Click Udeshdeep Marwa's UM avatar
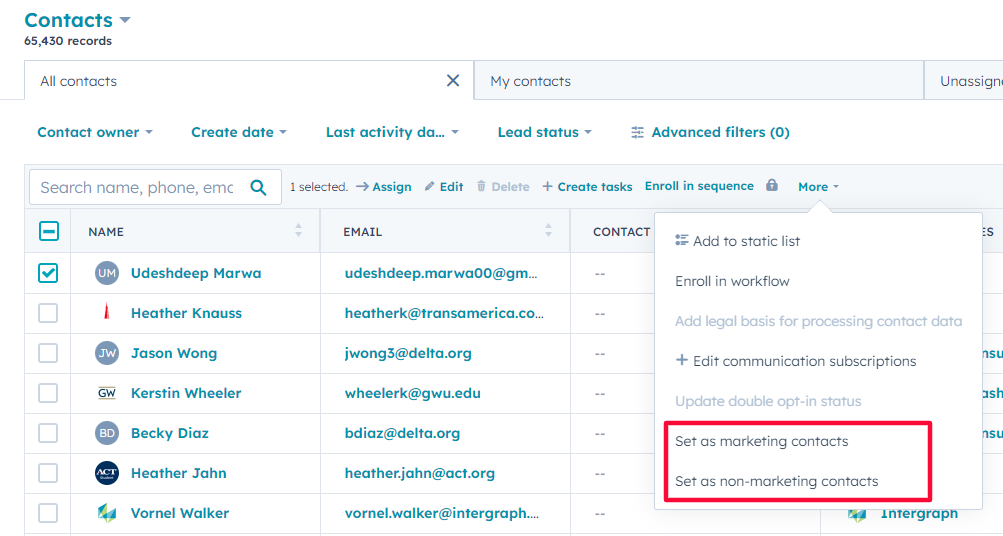The width and height of the screenshot is (1003, 536). pos(107,273)
